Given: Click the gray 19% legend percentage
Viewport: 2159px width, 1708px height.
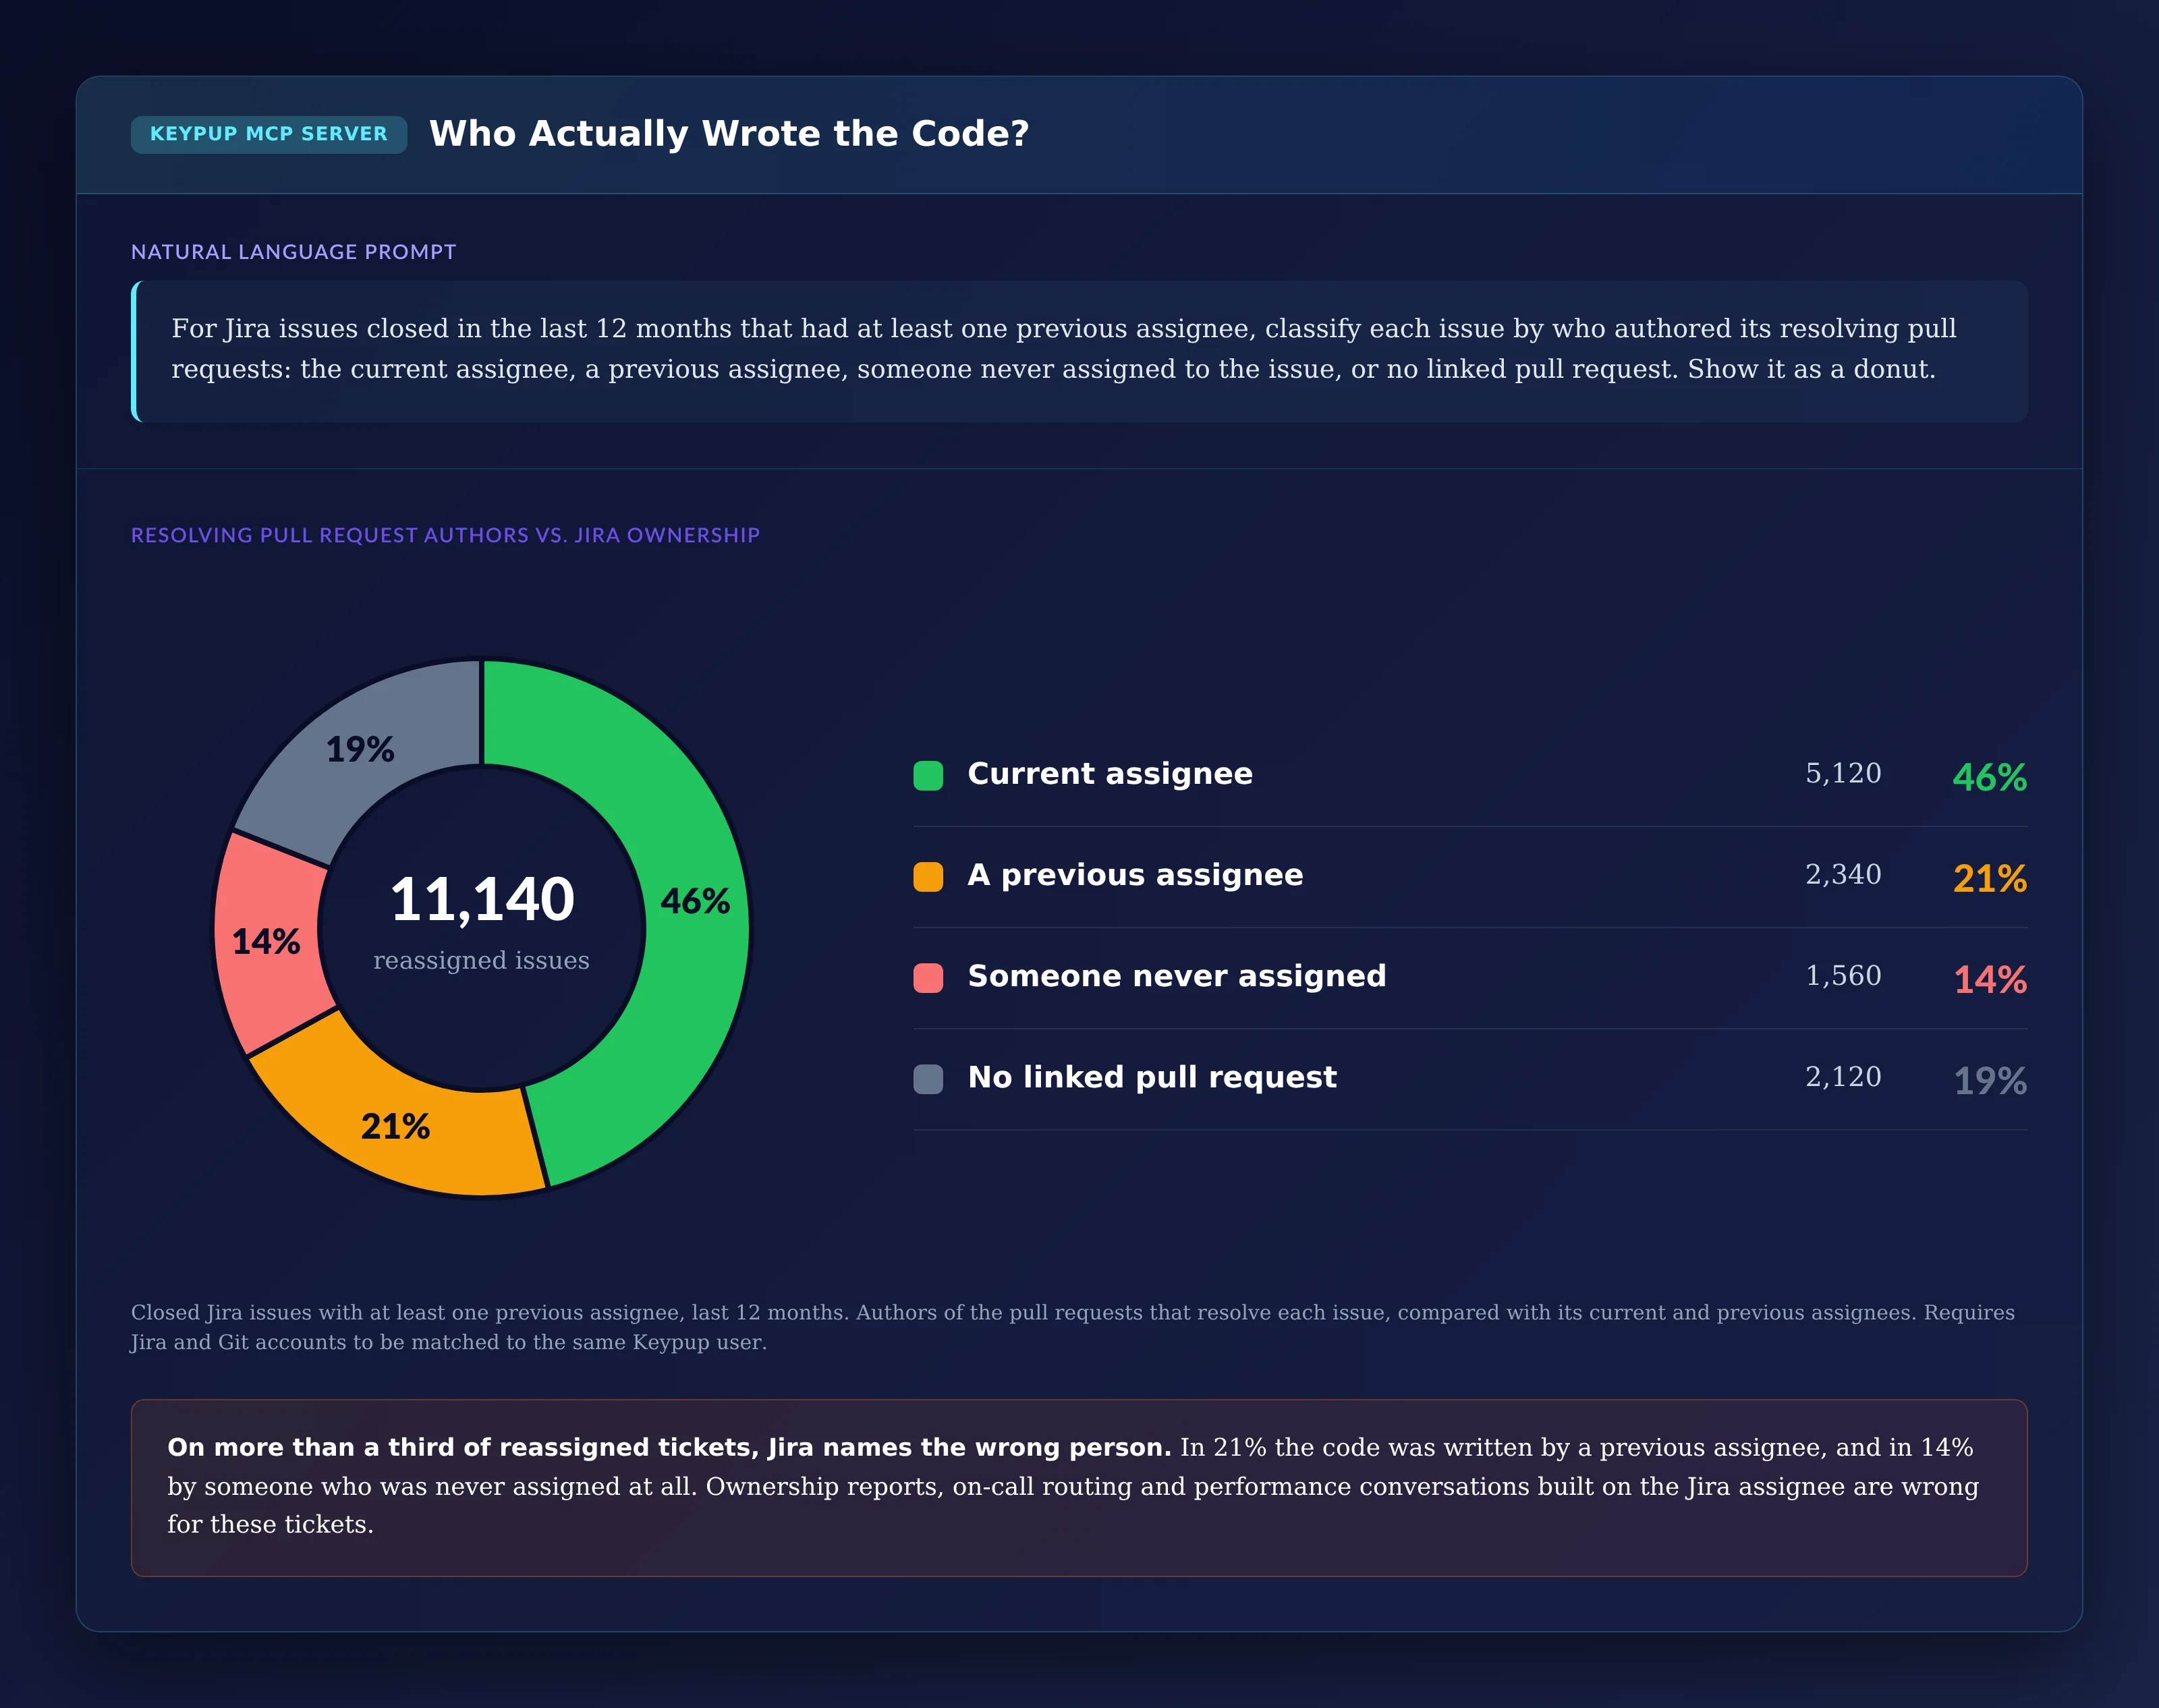Looking at the screenshot, I should [x=1990, y=1080].
